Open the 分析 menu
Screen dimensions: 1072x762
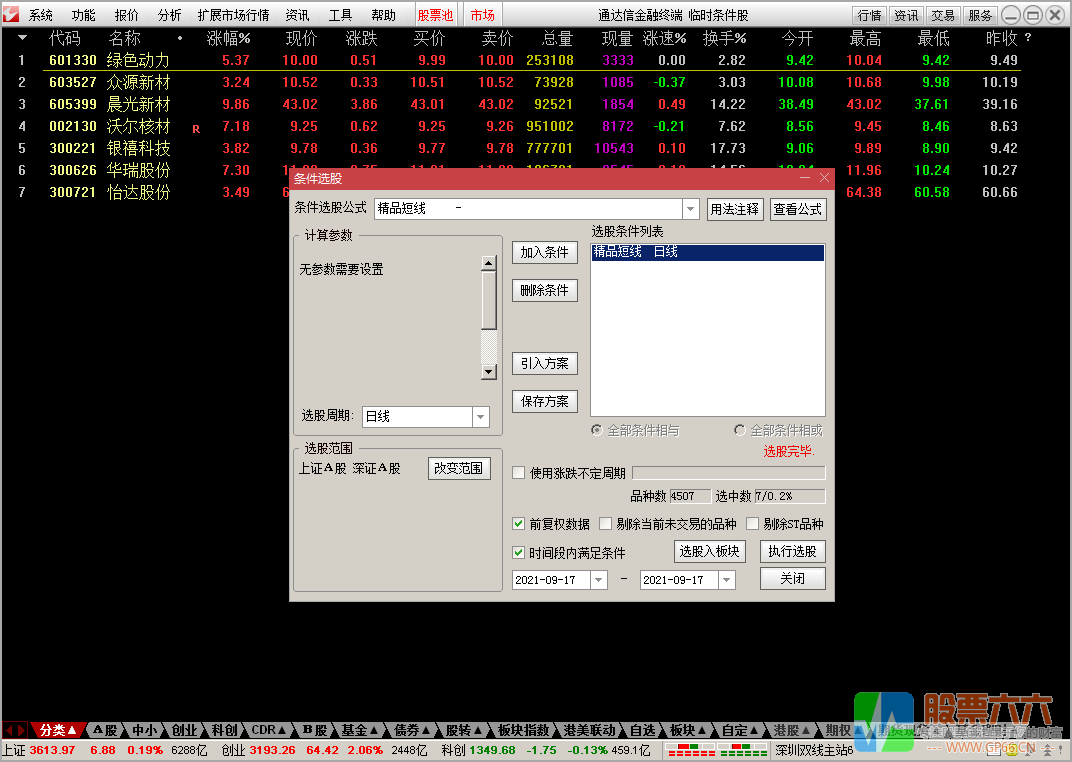170,15
